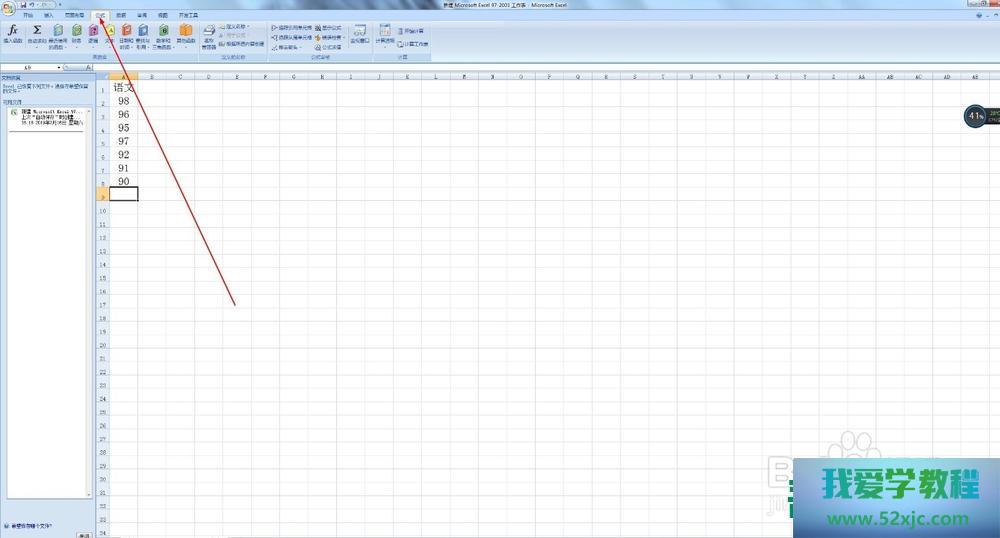
Task: Switch to the Insert ribbon tab
Action: [x=49, y=16]
